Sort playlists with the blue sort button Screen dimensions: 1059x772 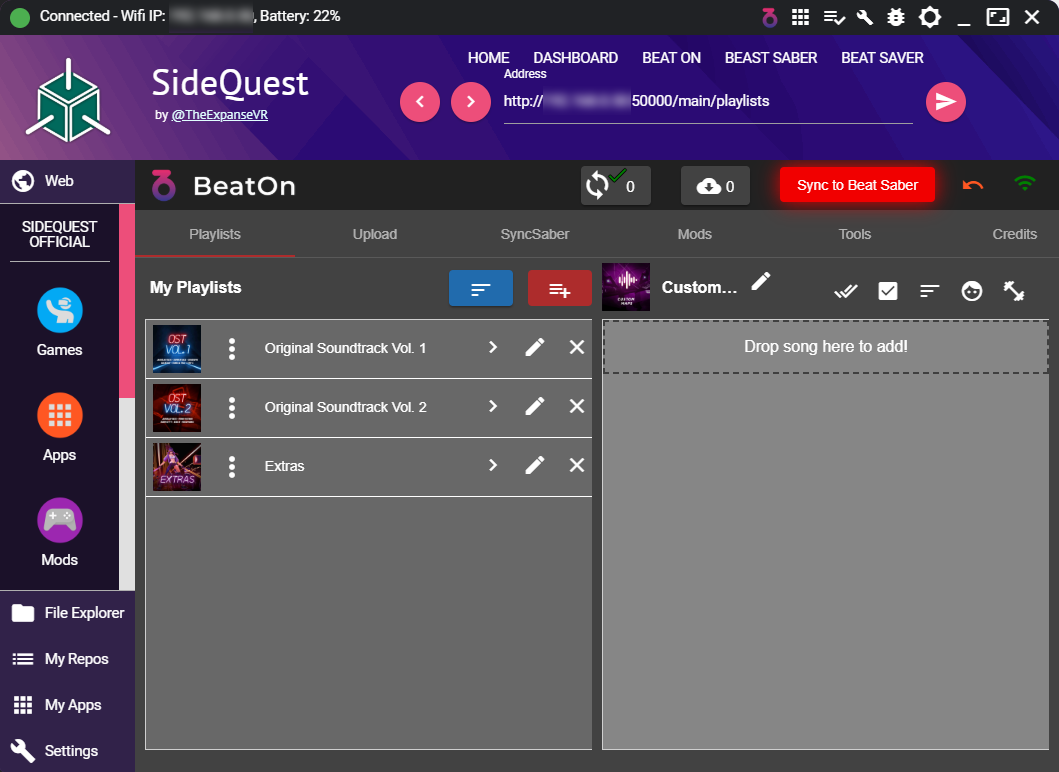(481, 288)
